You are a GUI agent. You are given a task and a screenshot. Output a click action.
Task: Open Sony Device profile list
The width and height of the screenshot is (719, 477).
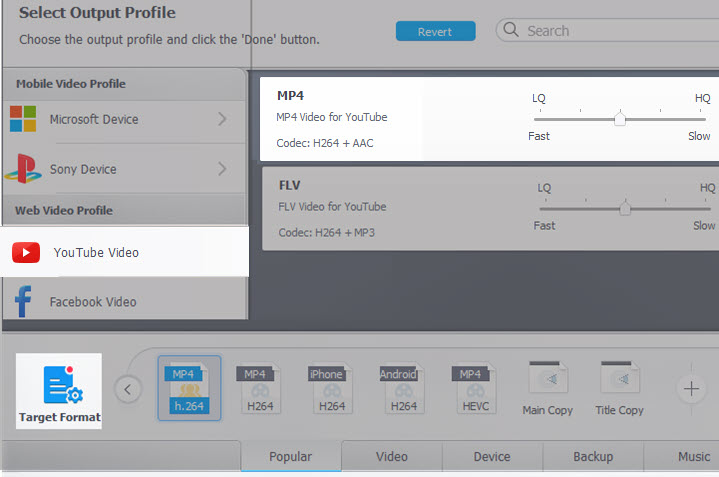click(x=125, y=169)
